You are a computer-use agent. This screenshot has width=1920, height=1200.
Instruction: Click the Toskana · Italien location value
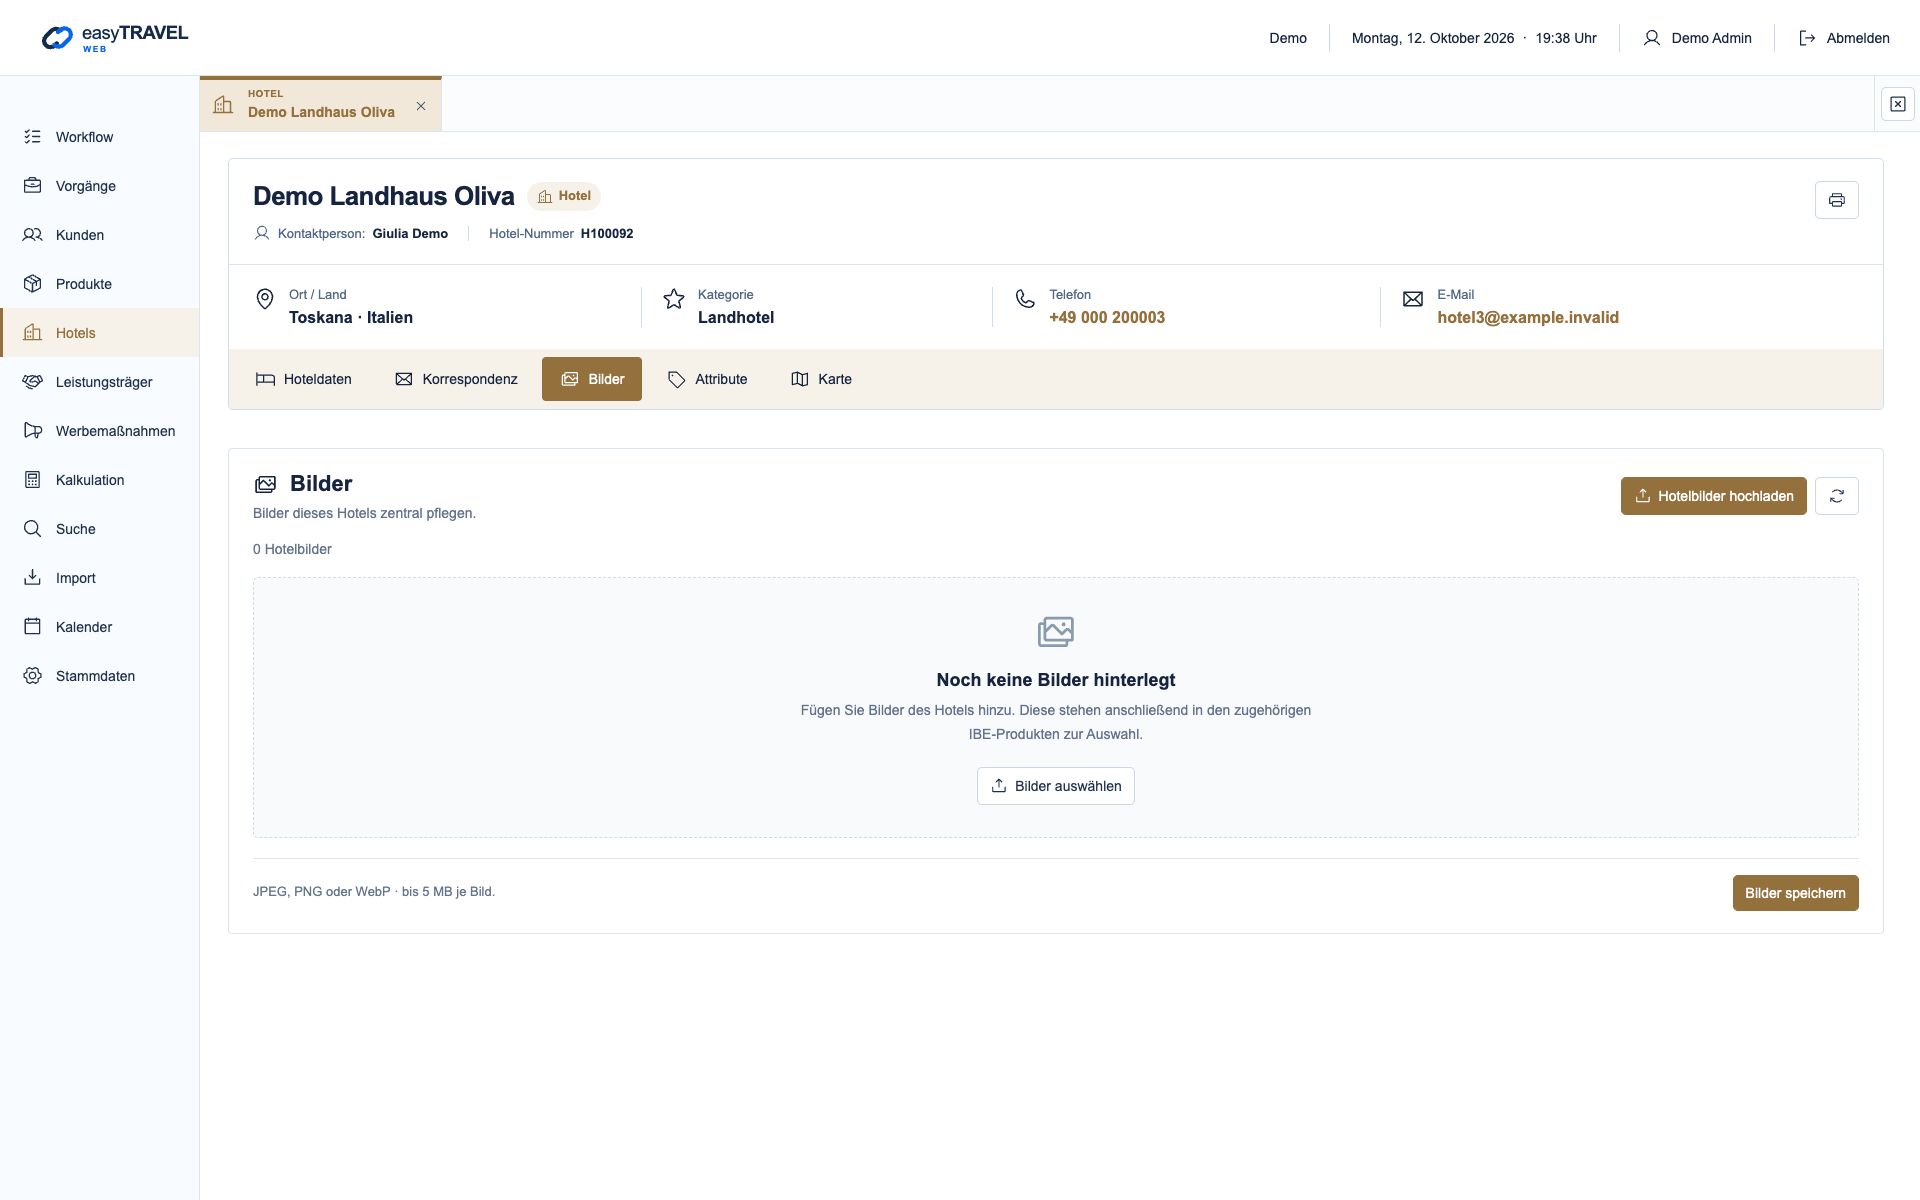tap(351, 317)
